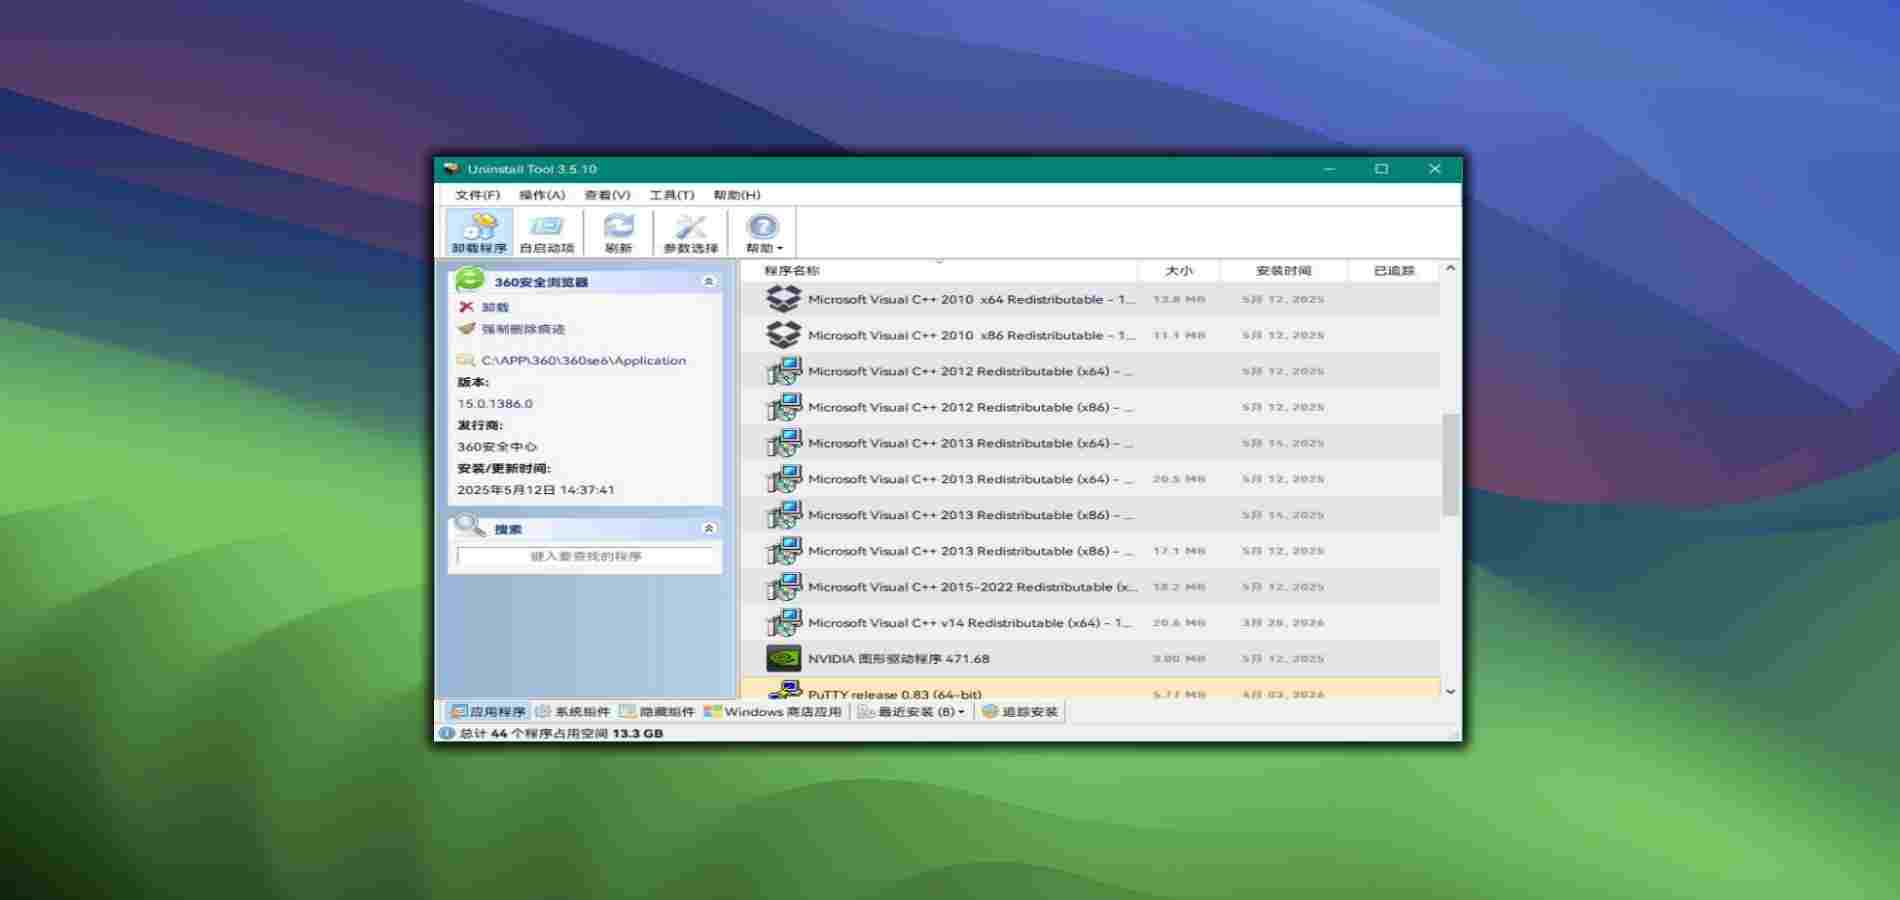Open 参数选择 preferences icon

pos(690,227)
